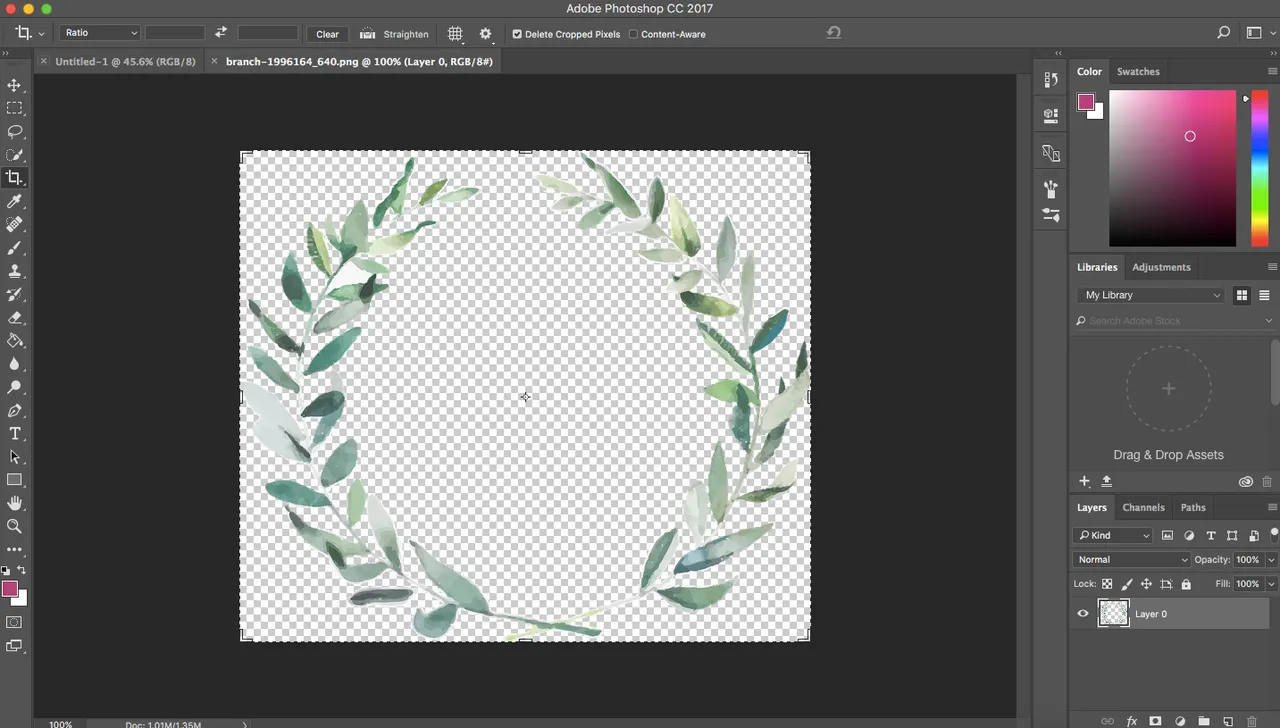Hide Layer 0 using eye icon
The image size is (1280, 728).
tap(1083, 614)
